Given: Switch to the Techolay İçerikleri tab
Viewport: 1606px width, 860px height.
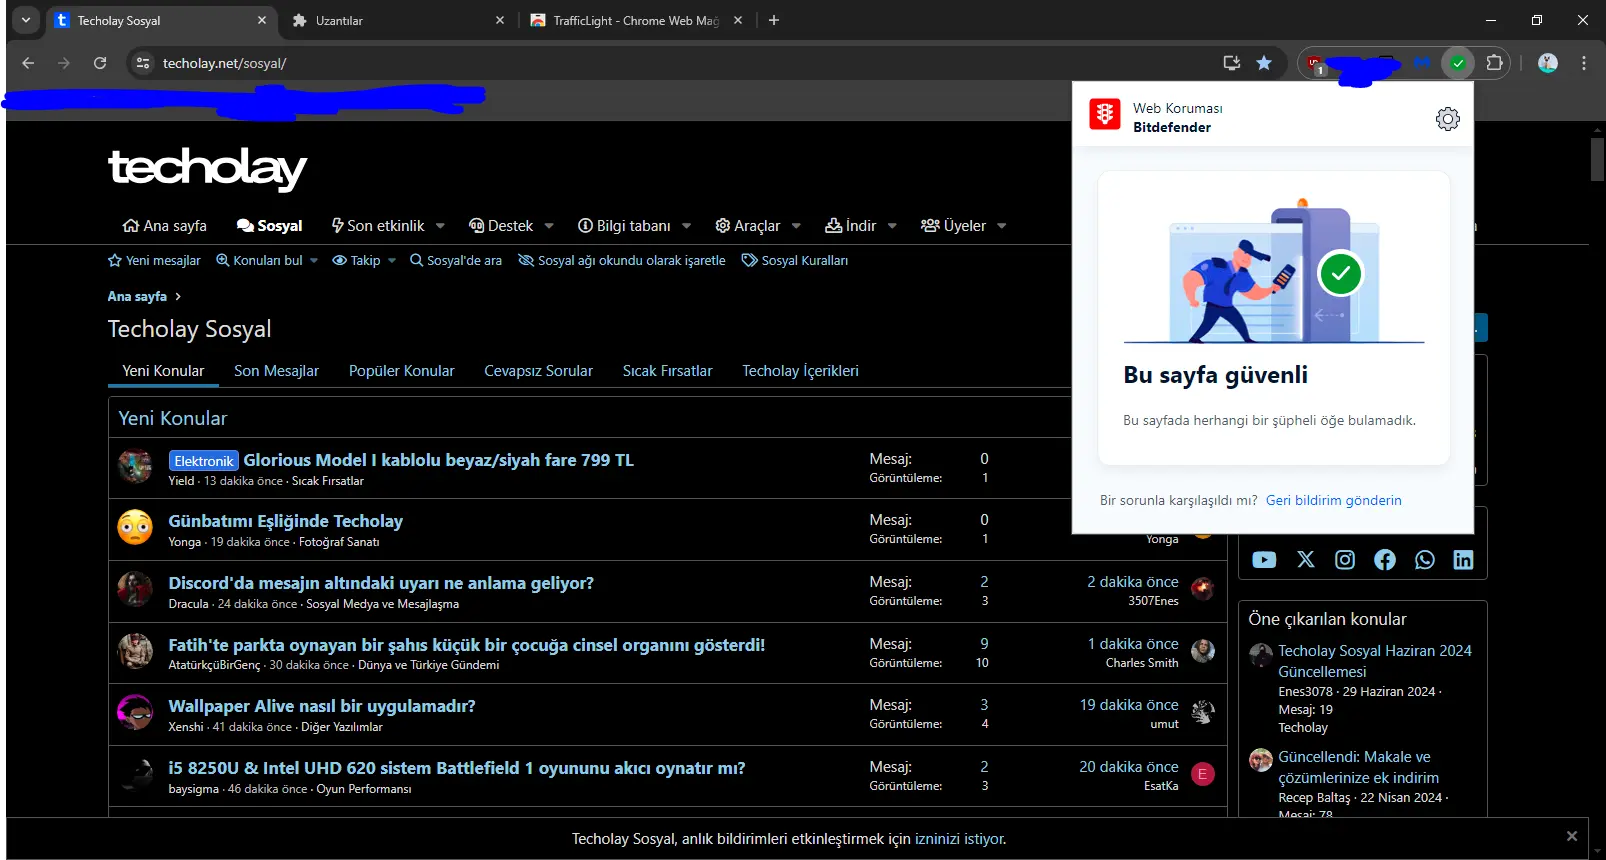Looking at the screenshot, I should point(800,371).
